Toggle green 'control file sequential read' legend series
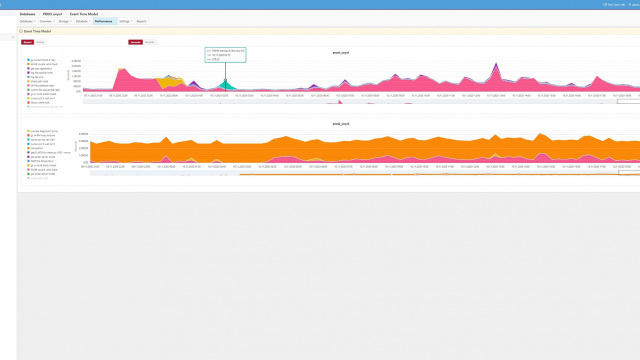This screenshot has width=640, height=360. [x=43, y=90]
